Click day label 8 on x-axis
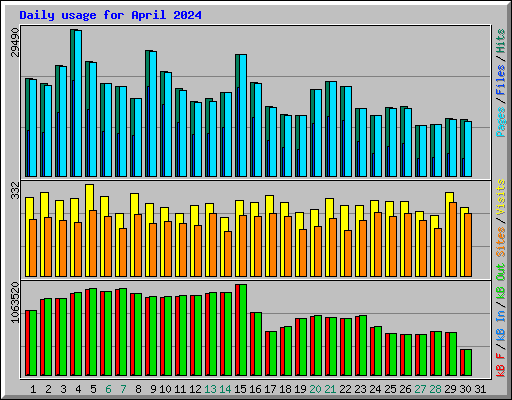 click(x=138, y=389)
